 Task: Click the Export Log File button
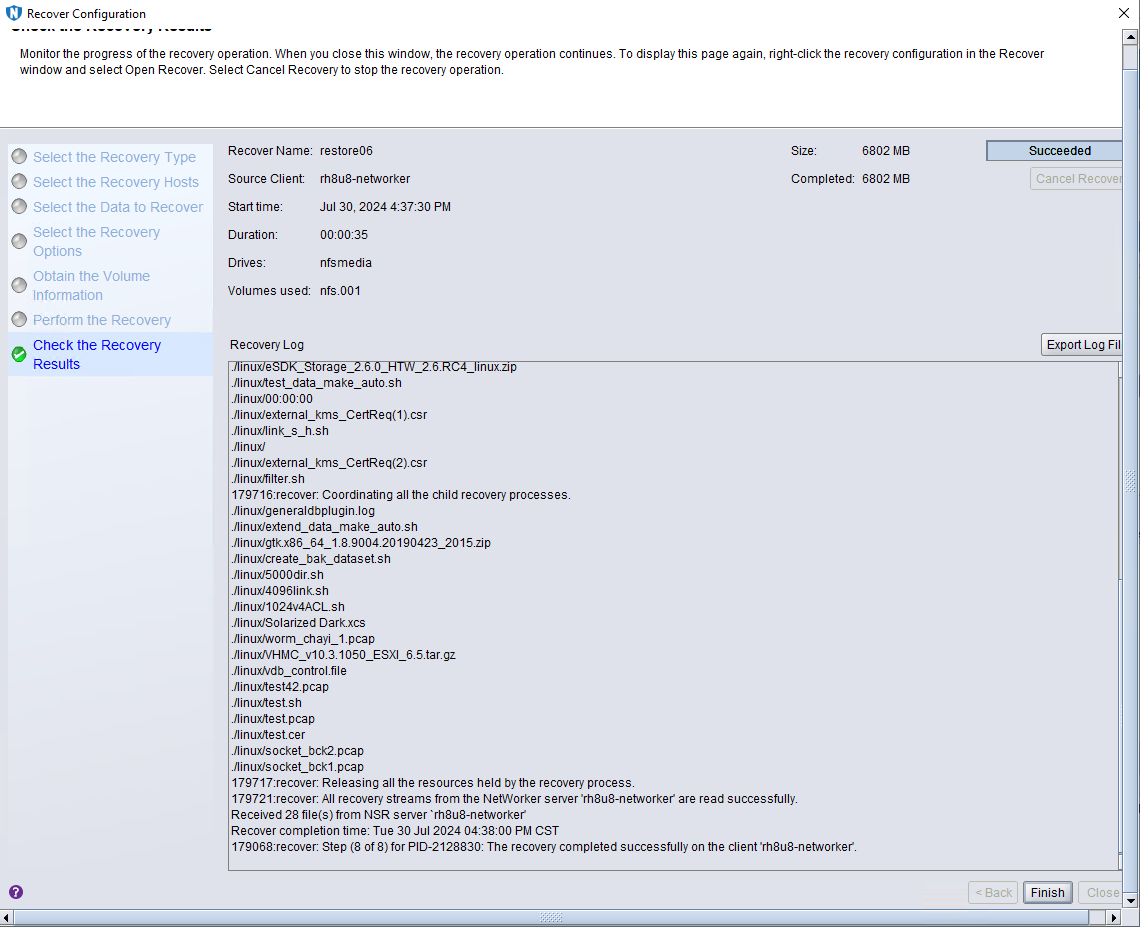[x=1082, y=345]
